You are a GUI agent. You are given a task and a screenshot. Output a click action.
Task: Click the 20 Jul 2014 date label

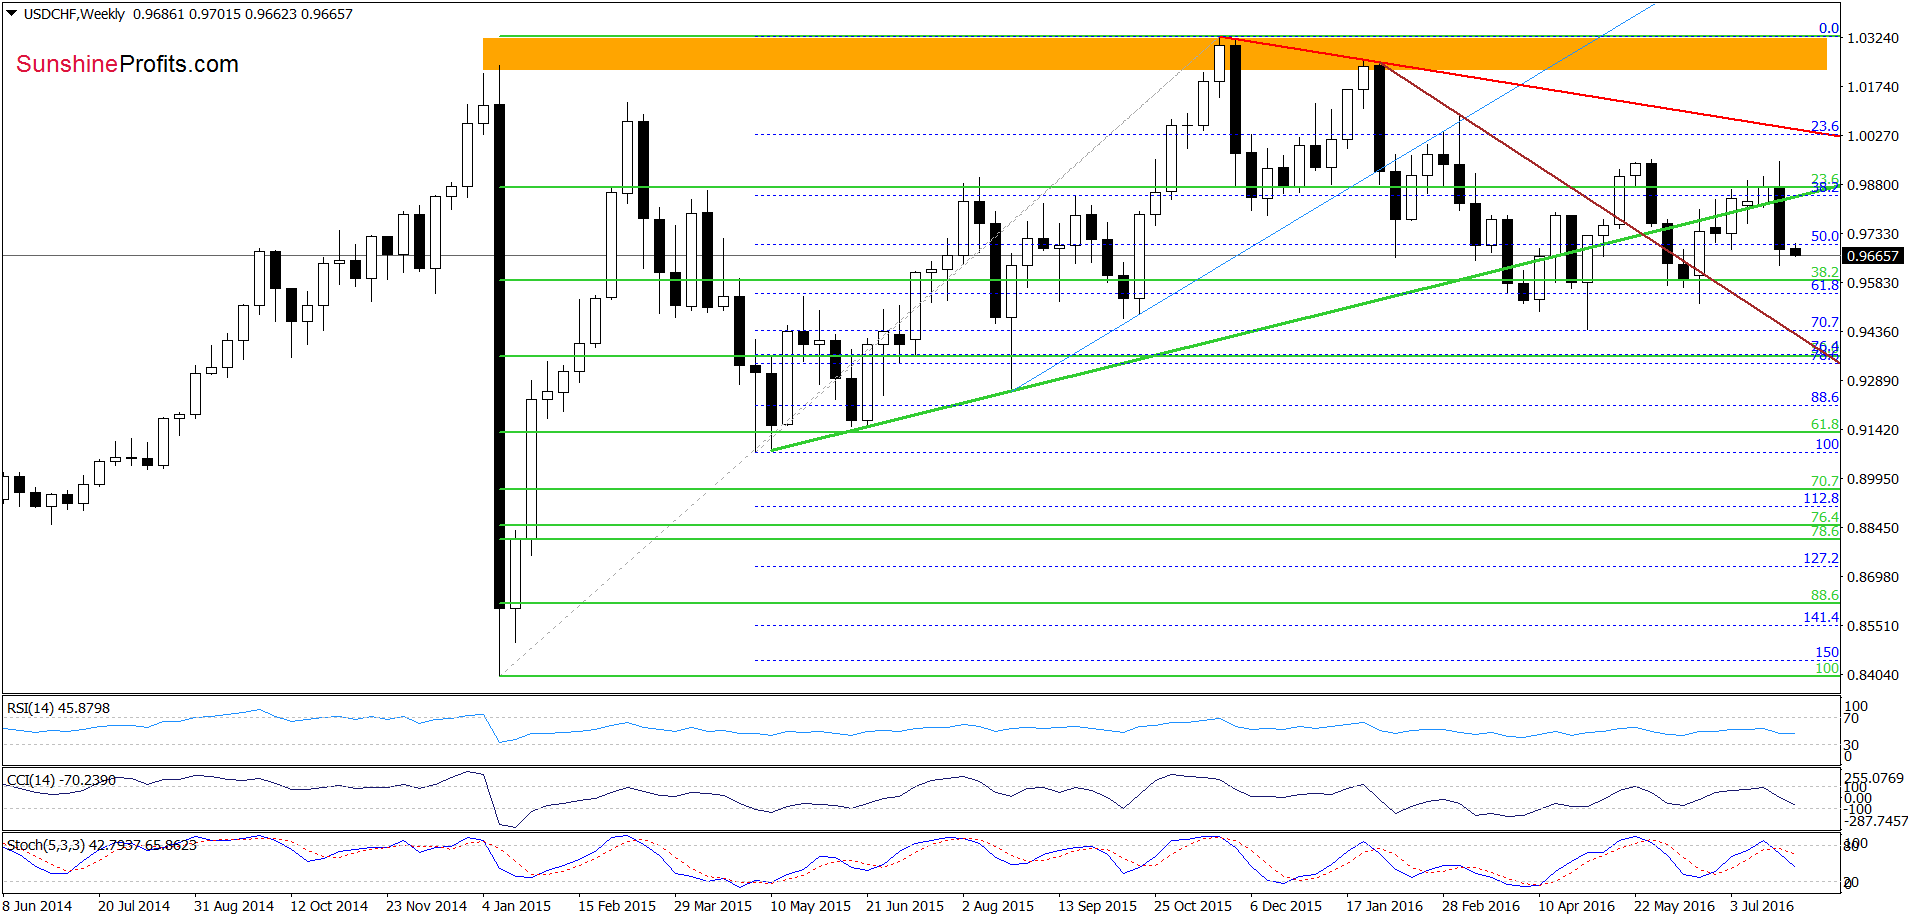pos(134,906)
